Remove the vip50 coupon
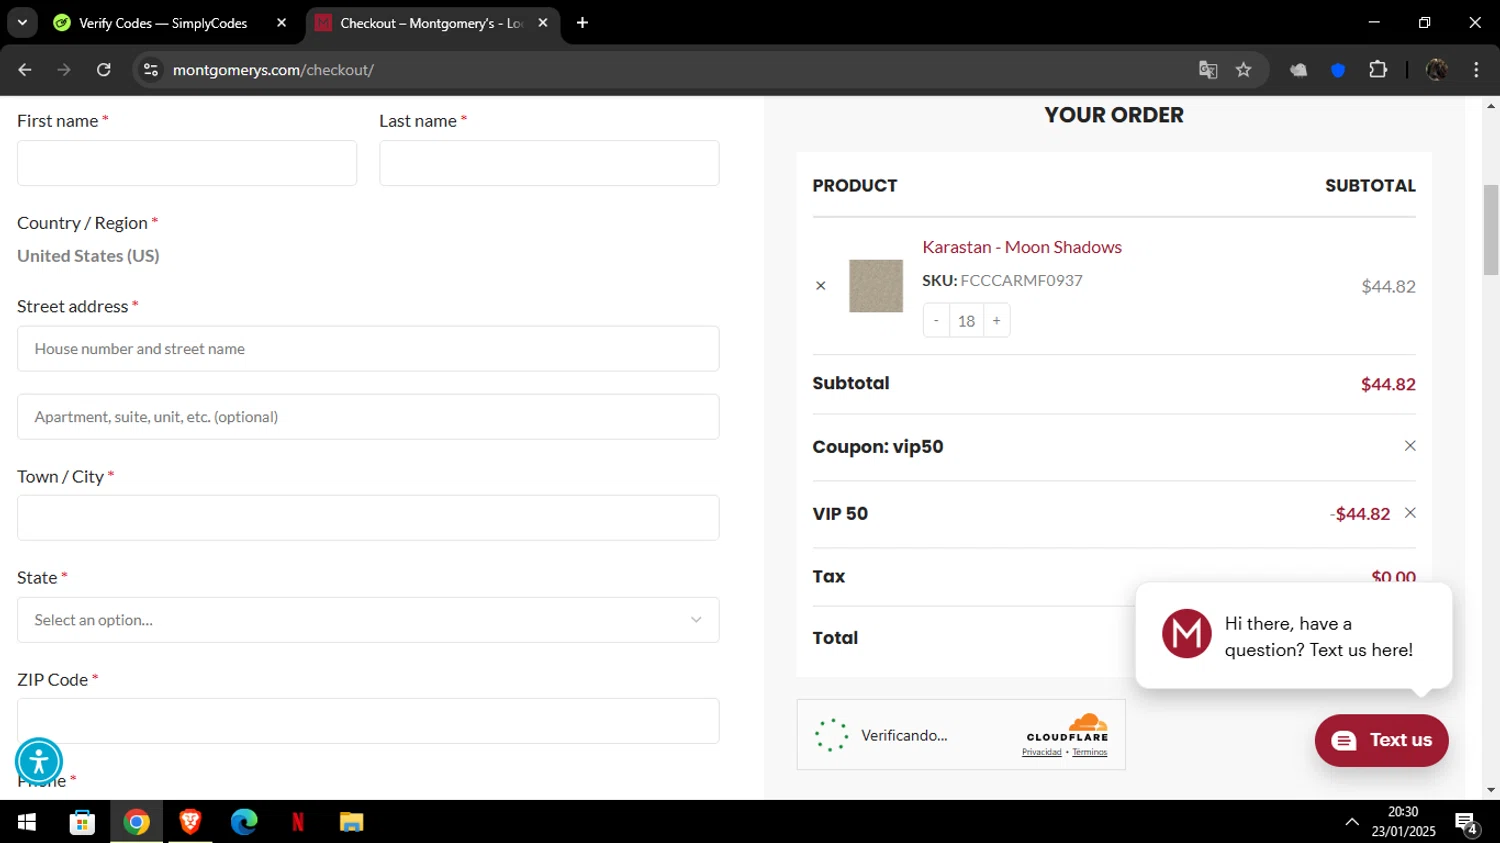This screenshot has height=843, width=1500. (1410, 446)
